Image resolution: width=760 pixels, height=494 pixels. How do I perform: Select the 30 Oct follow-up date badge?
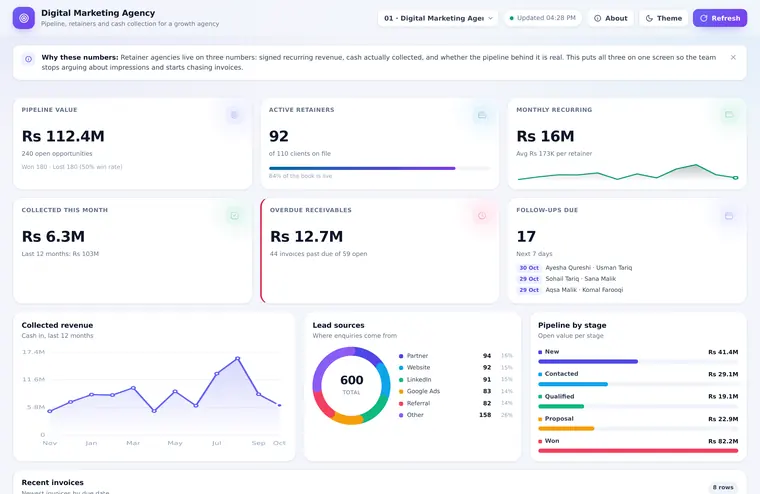click(529, 268)
